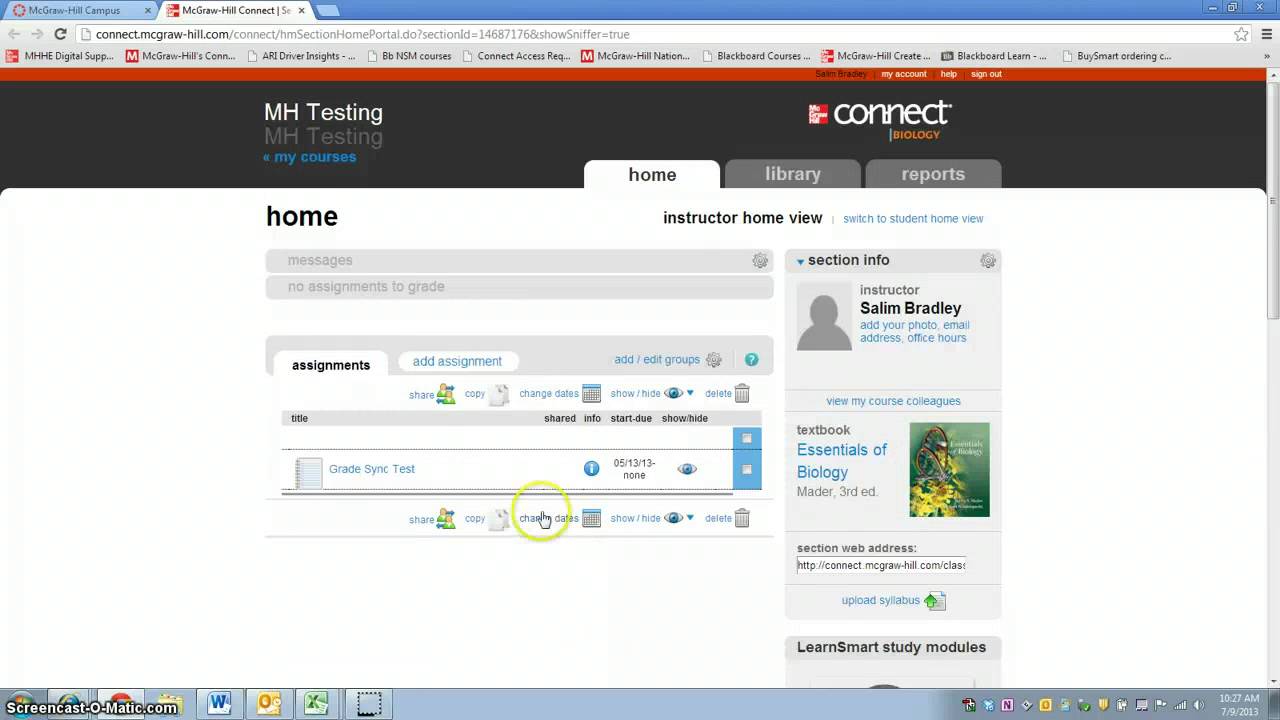This screenshot has height=720, width=1280.
Task: Open the snipping tool icon in the taskbar
Action: pyautogui.click(x=369, y=703)
